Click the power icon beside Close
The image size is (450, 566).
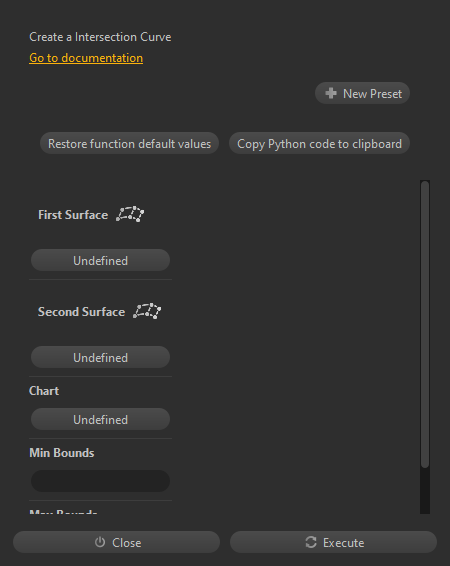click(x=100, y=542)
